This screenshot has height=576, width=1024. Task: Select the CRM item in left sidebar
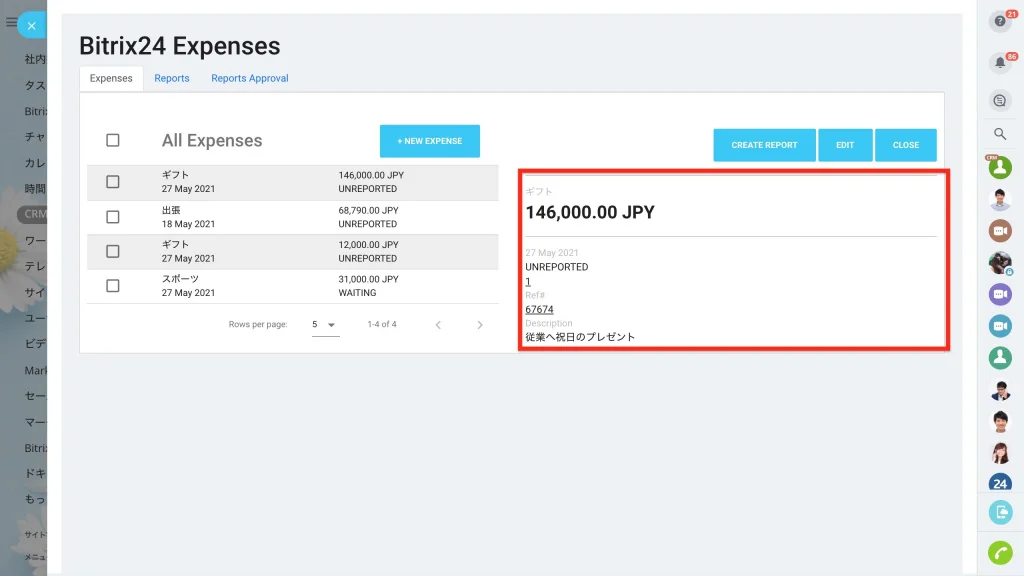(35, 214)
